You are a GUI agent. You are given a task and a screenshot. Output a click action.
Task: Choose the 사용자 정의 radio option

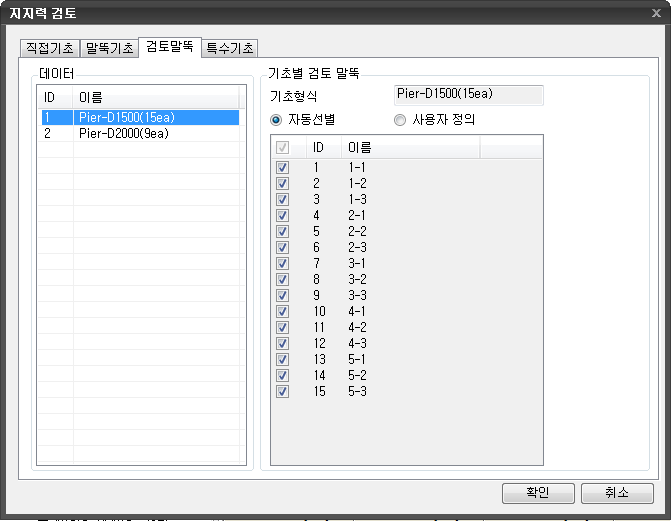coord(401,120)
